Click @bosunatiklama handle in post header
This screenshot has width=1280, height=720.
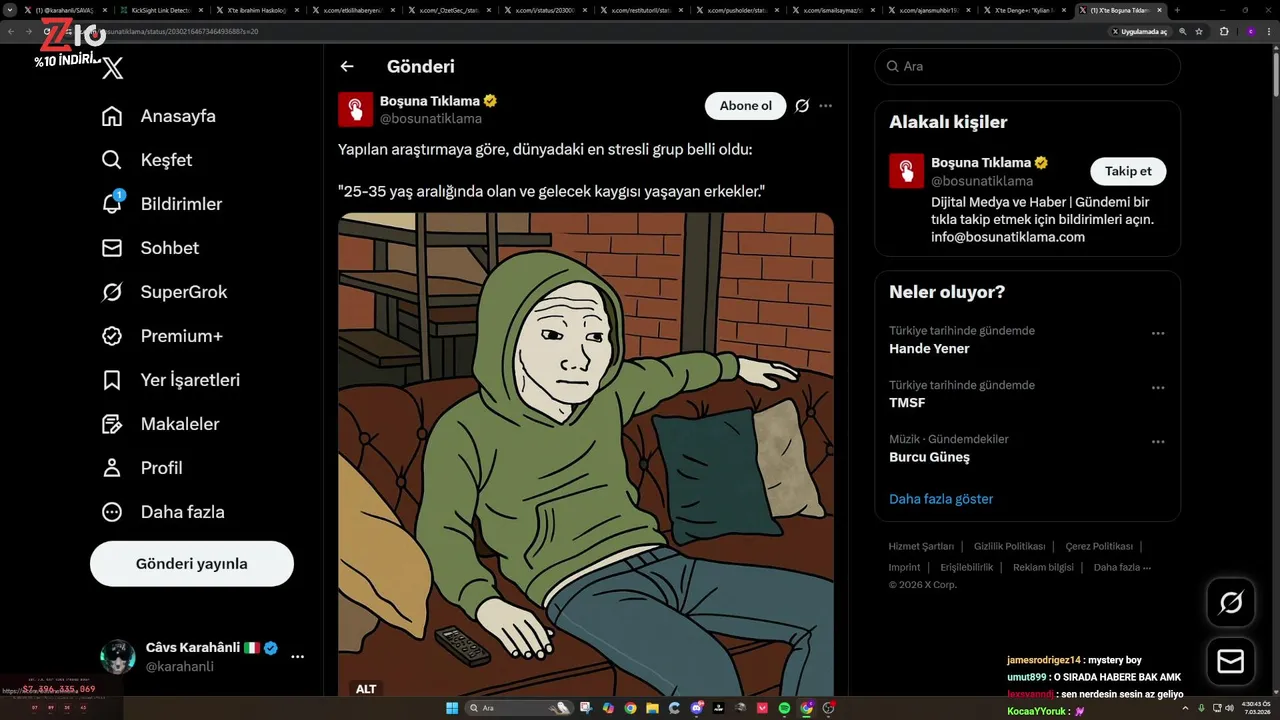pos(431,118)
